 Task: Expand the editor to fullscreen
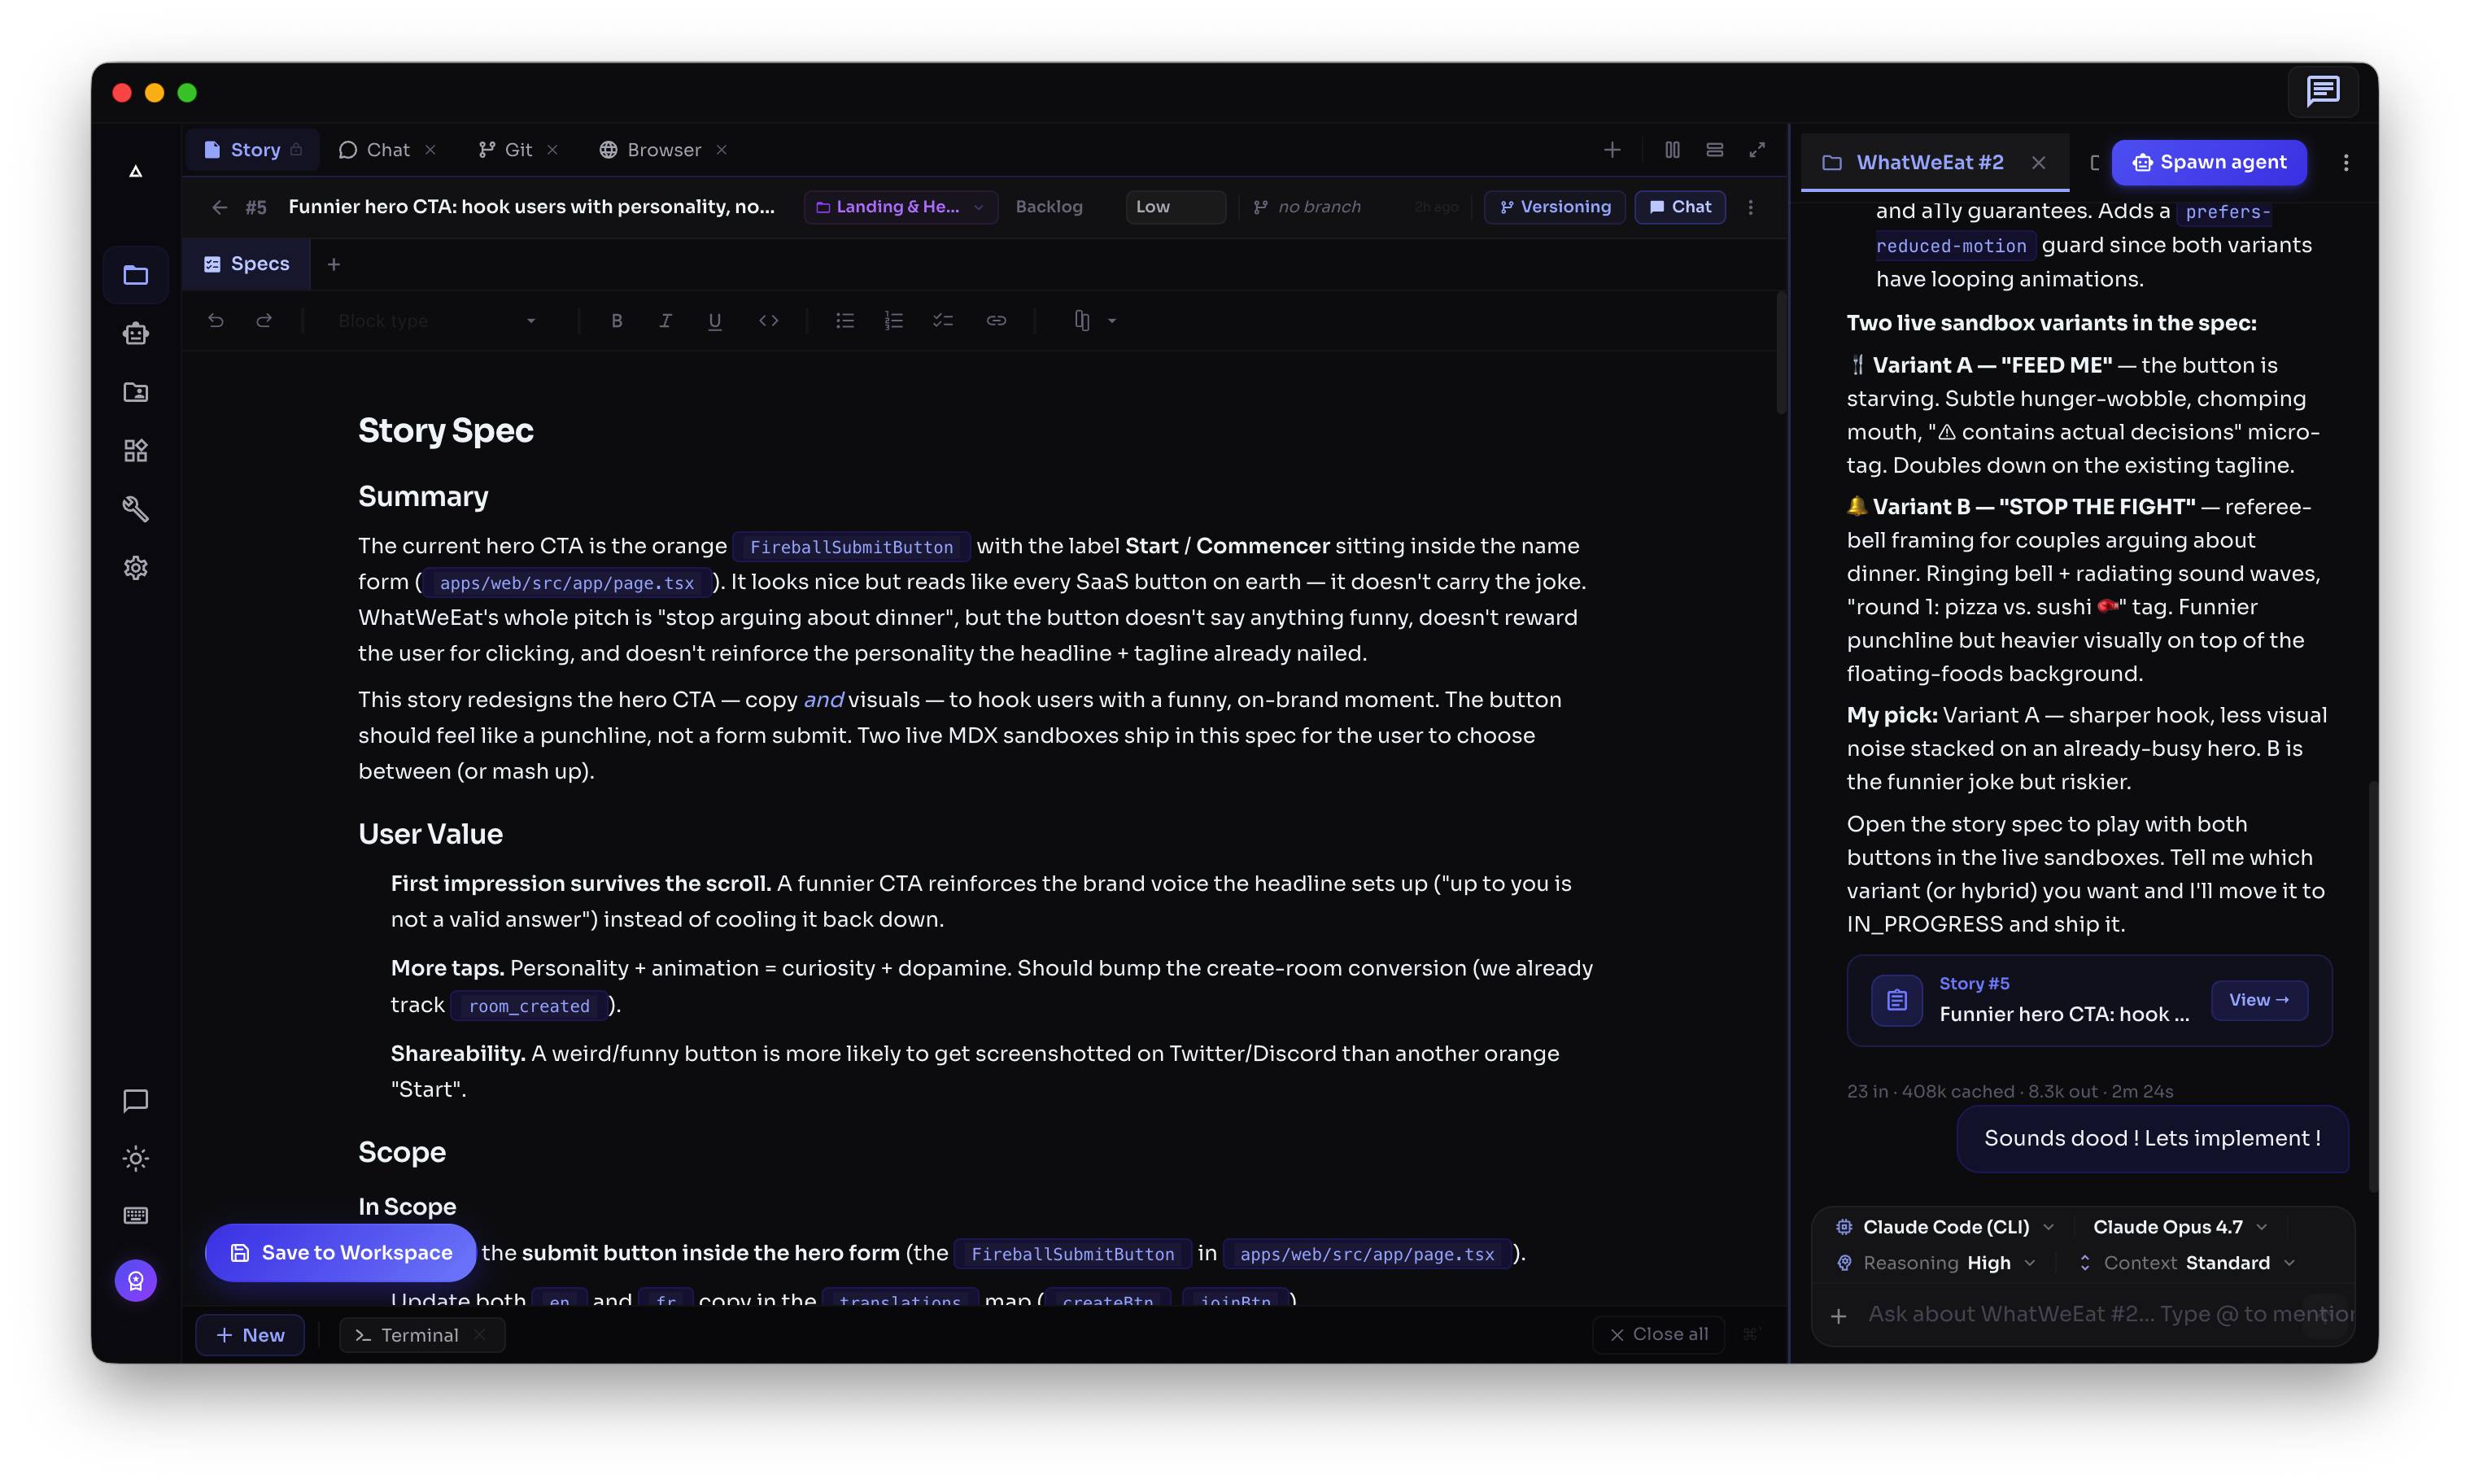click(1757, 150)
